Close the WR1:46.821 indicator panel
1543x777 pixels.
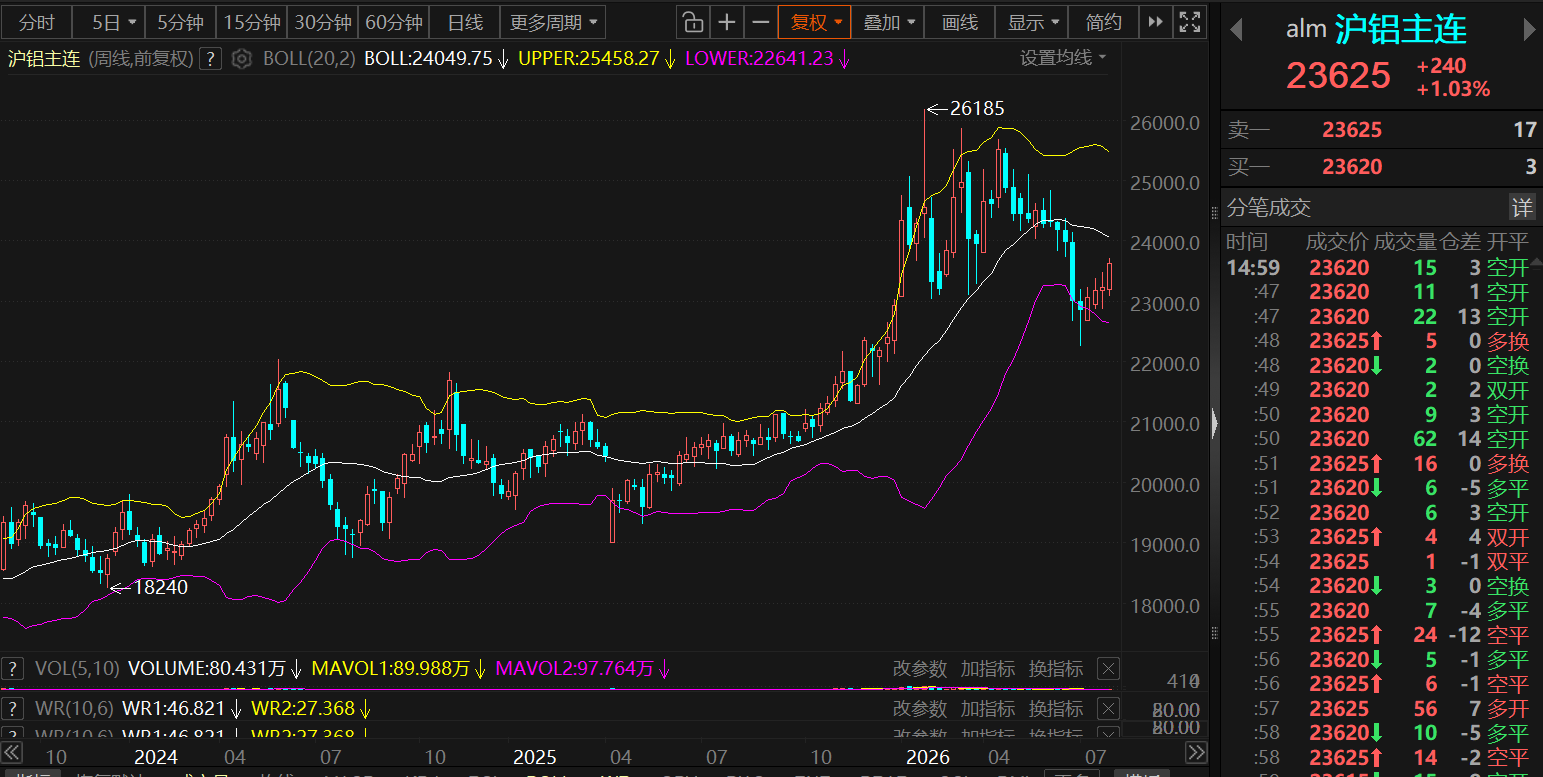tap(1108, 709)
